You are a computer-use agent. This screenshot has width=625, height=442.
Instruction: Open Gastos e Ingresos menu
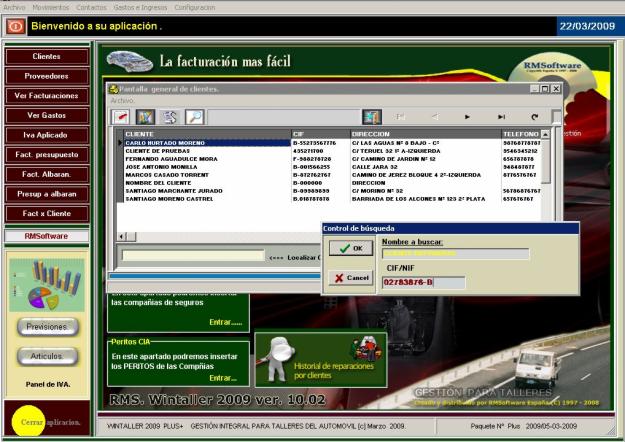pyautogui.click(x=140, y=7)
